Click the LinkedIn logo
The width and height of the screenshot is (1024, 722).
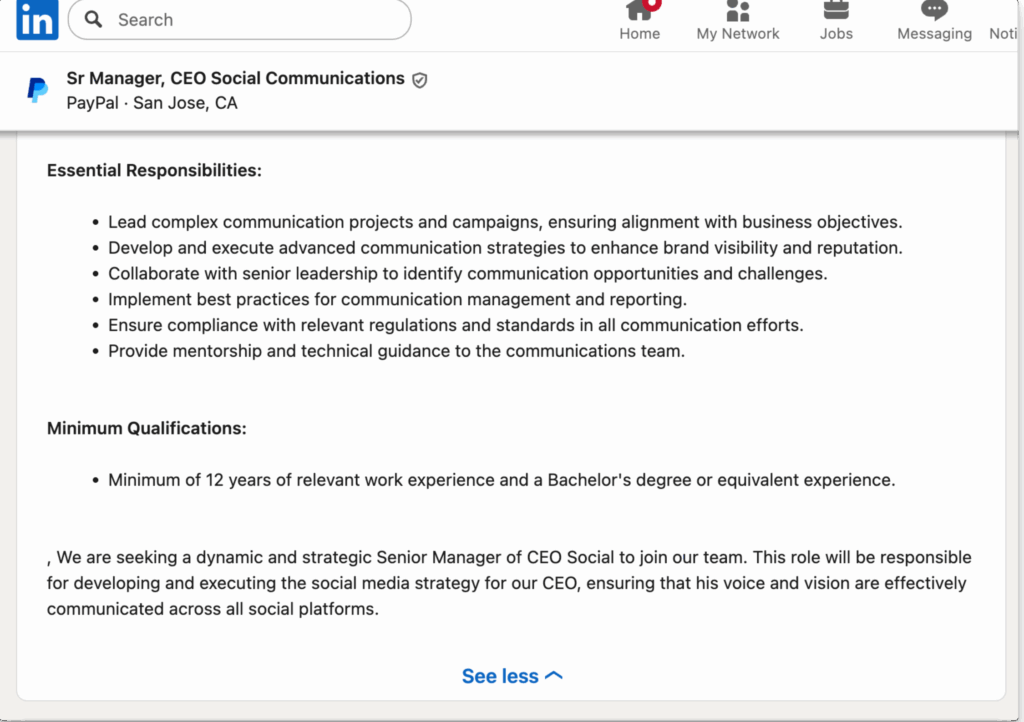pos(37,20)
